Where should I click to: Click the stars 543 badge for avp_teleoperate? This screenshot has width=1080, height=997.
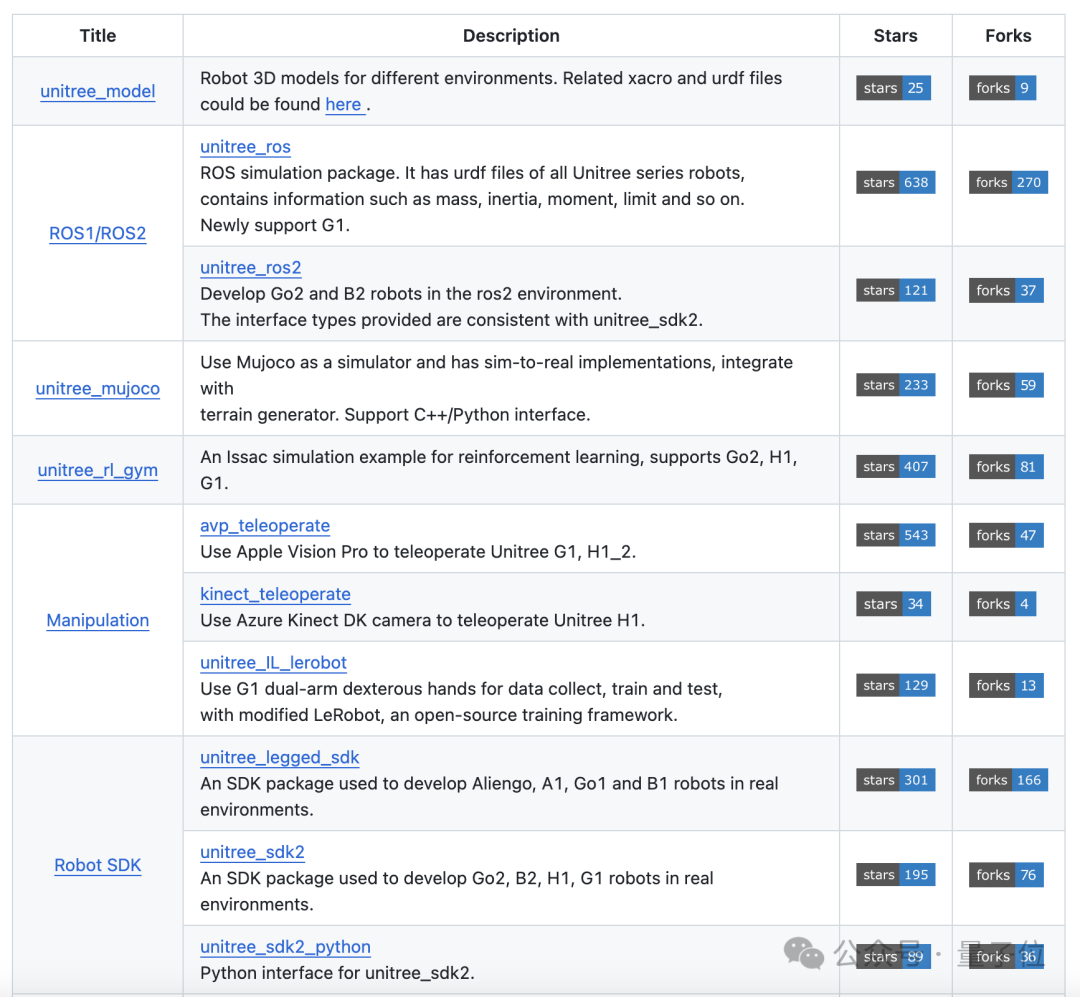pos(895,536)
